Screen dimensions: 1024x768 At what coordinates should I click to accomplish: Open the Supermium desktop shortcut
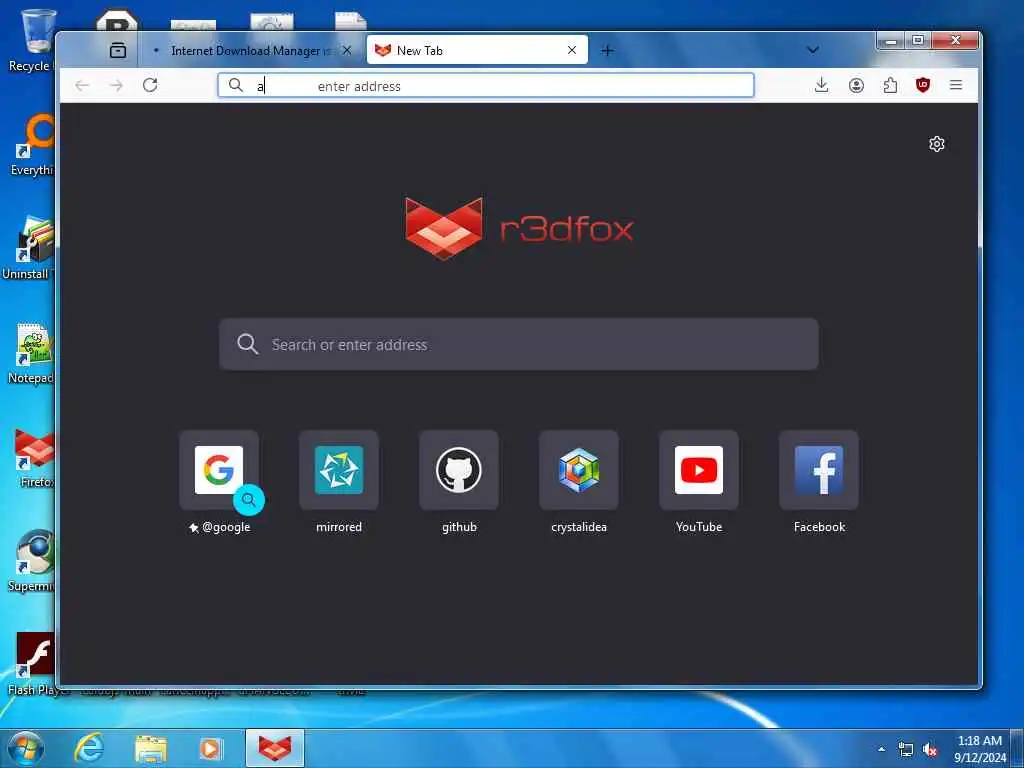coord(31,562)
